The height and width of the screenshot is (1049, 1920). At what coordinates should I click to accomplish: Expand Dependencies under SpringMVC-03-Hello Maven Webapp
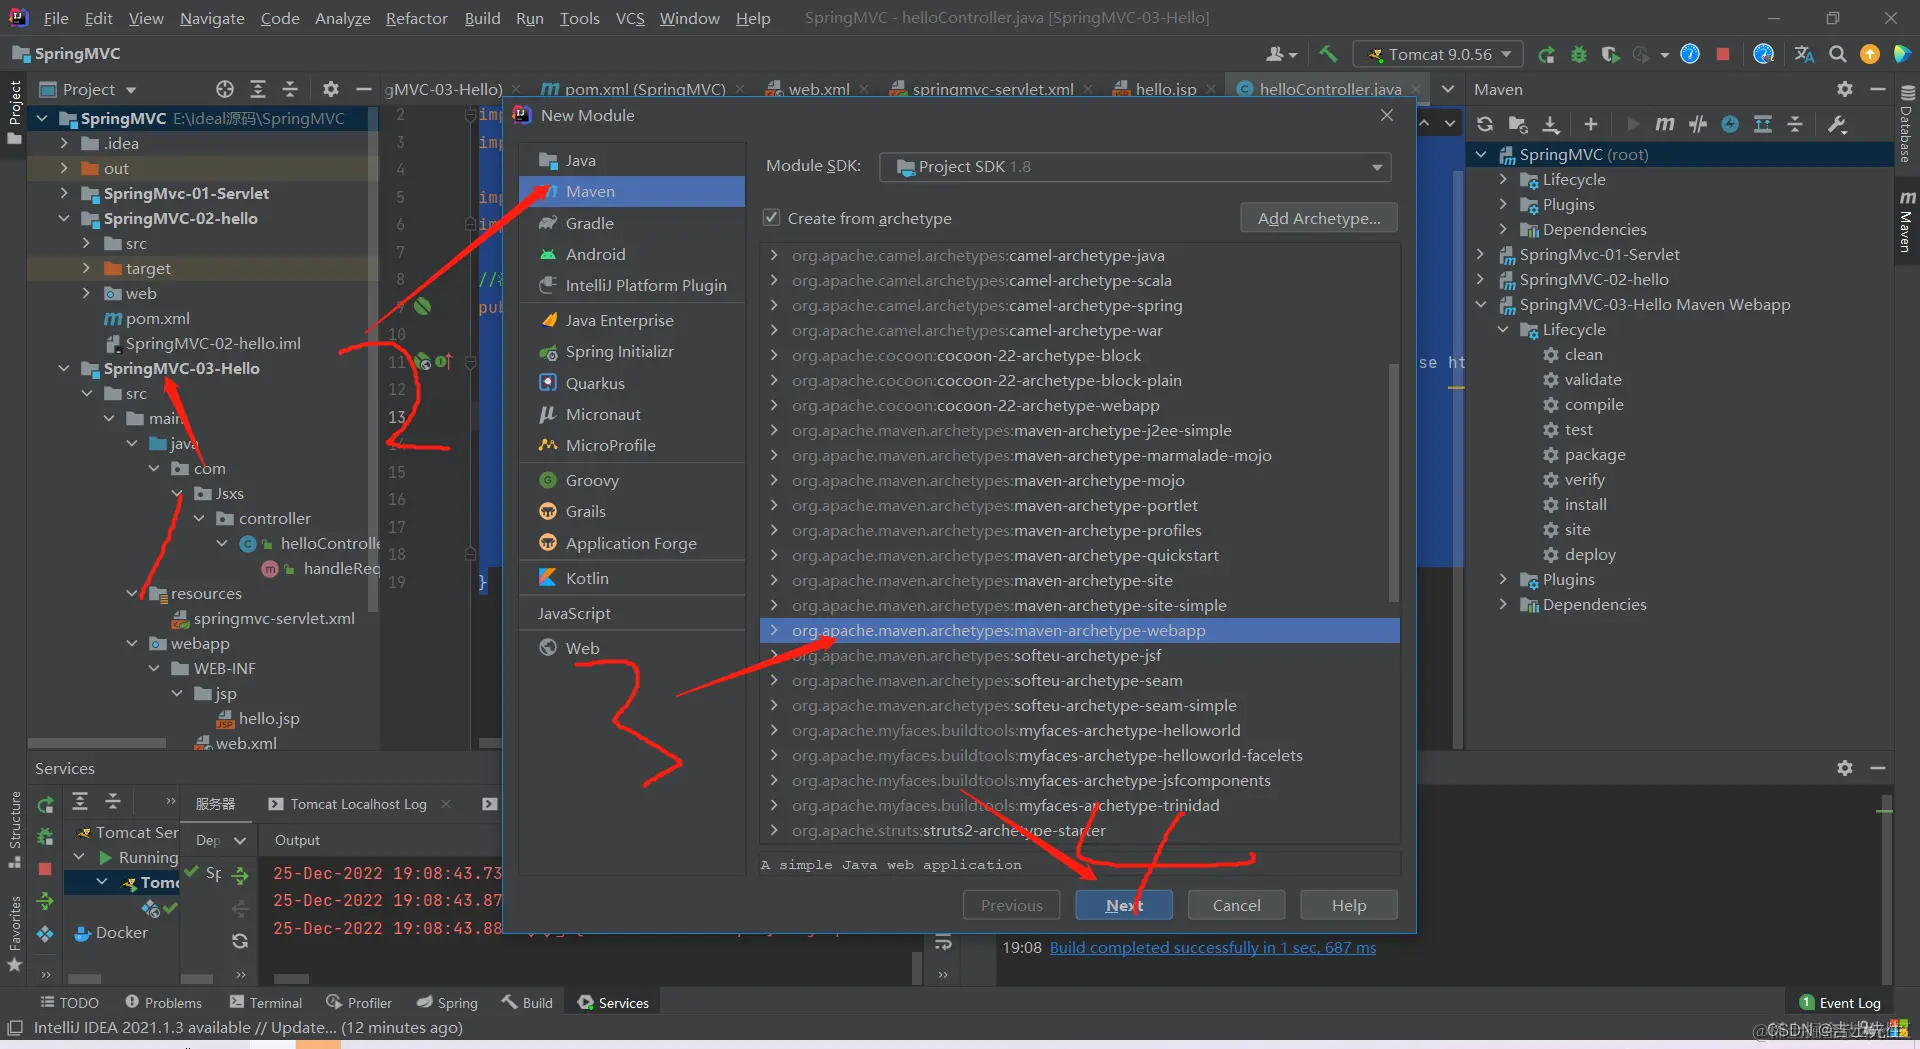(1503, 605)
